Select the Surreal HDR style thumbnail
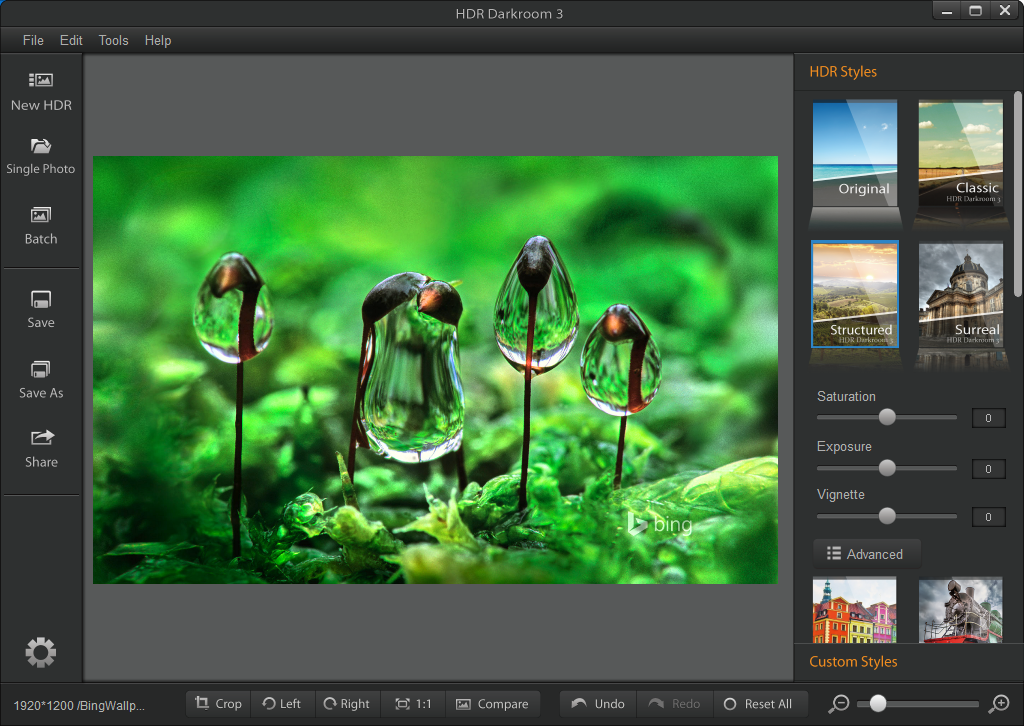The height and width of the screenshot is (726, 1024). point(960,294)
